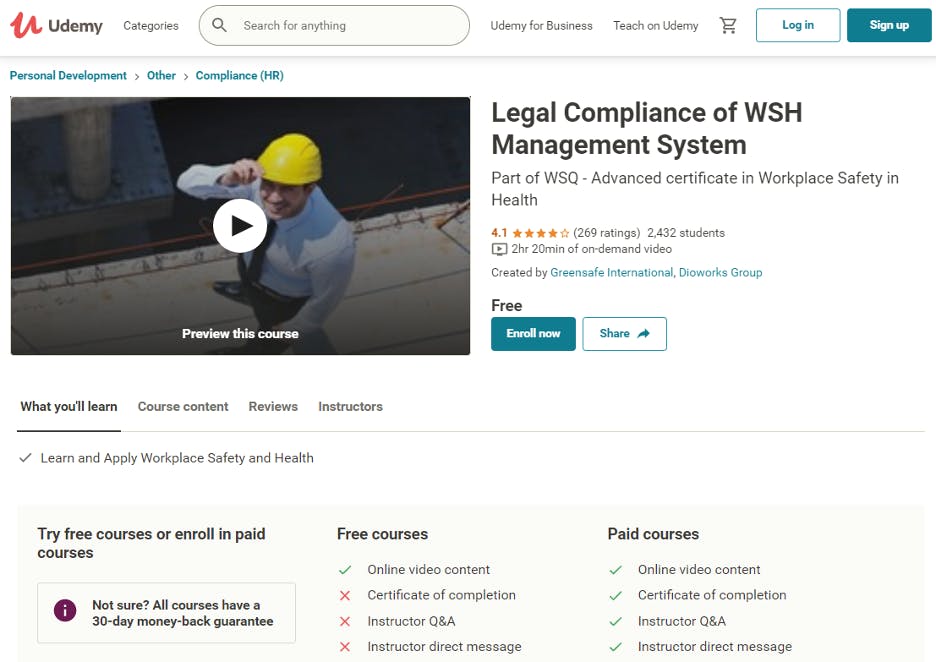Open the Reviews tab
This screenshot has width=936, height=662.
tap(272, 406)
